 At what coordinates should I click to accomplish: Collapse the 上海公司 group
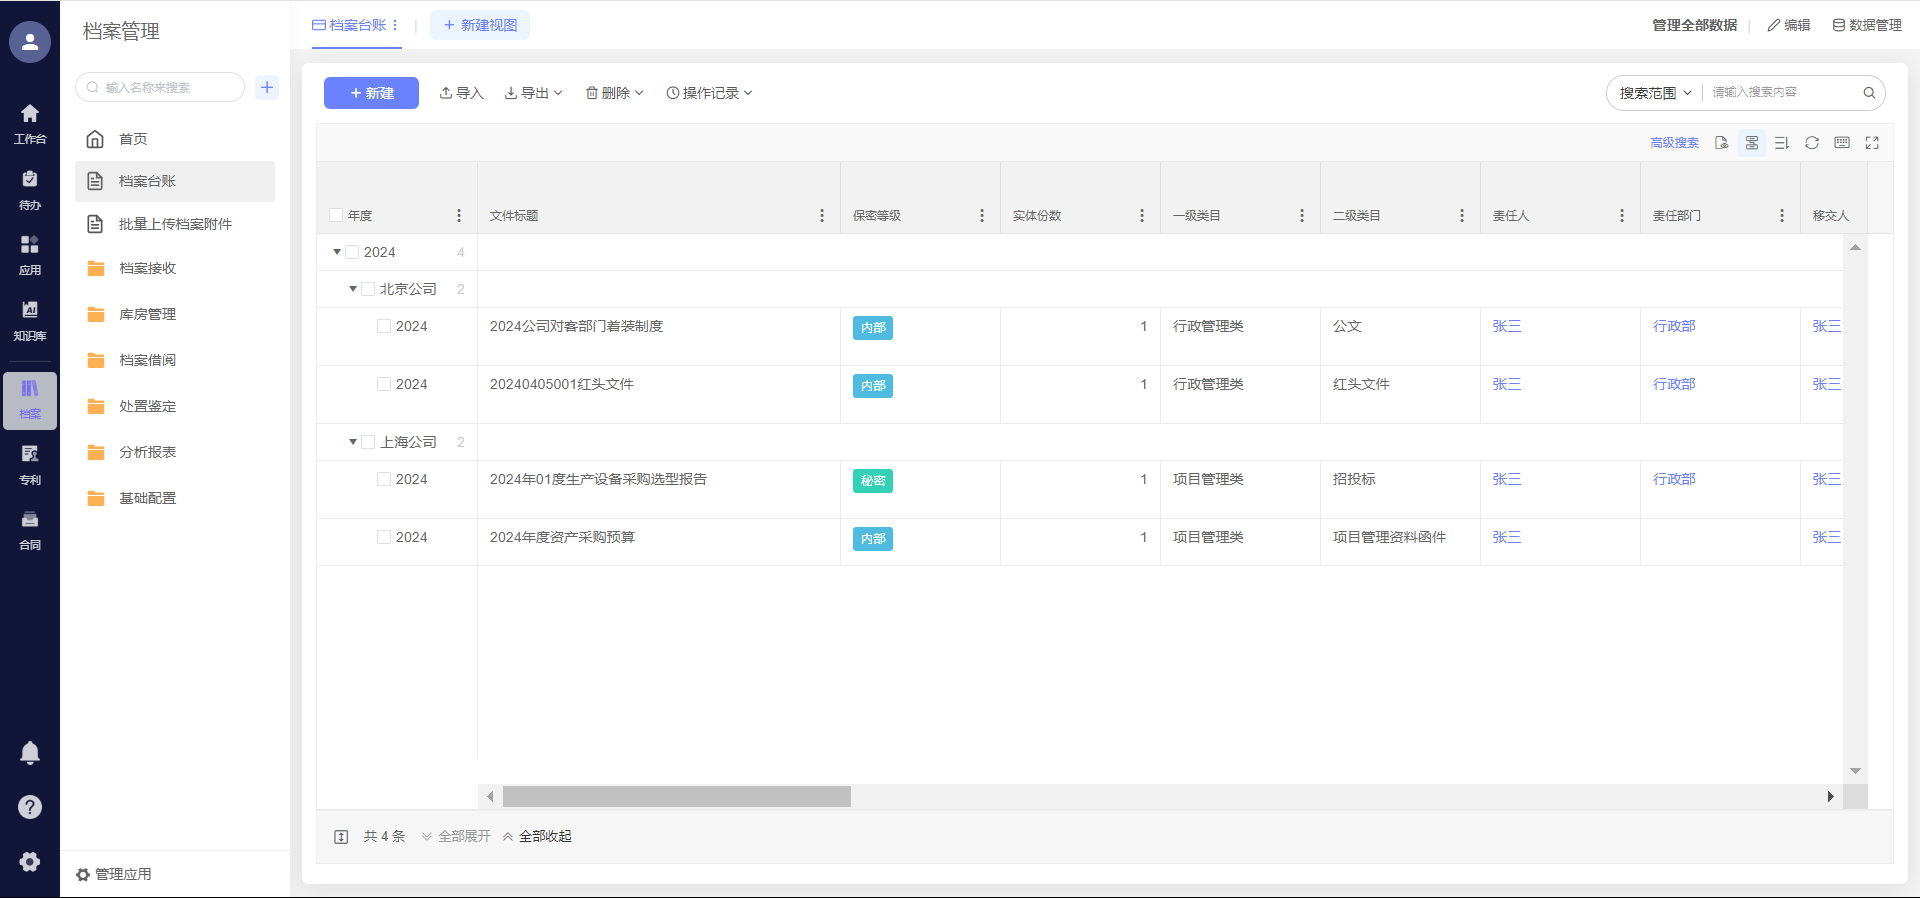pyautogui.click(x=353, y=442)
